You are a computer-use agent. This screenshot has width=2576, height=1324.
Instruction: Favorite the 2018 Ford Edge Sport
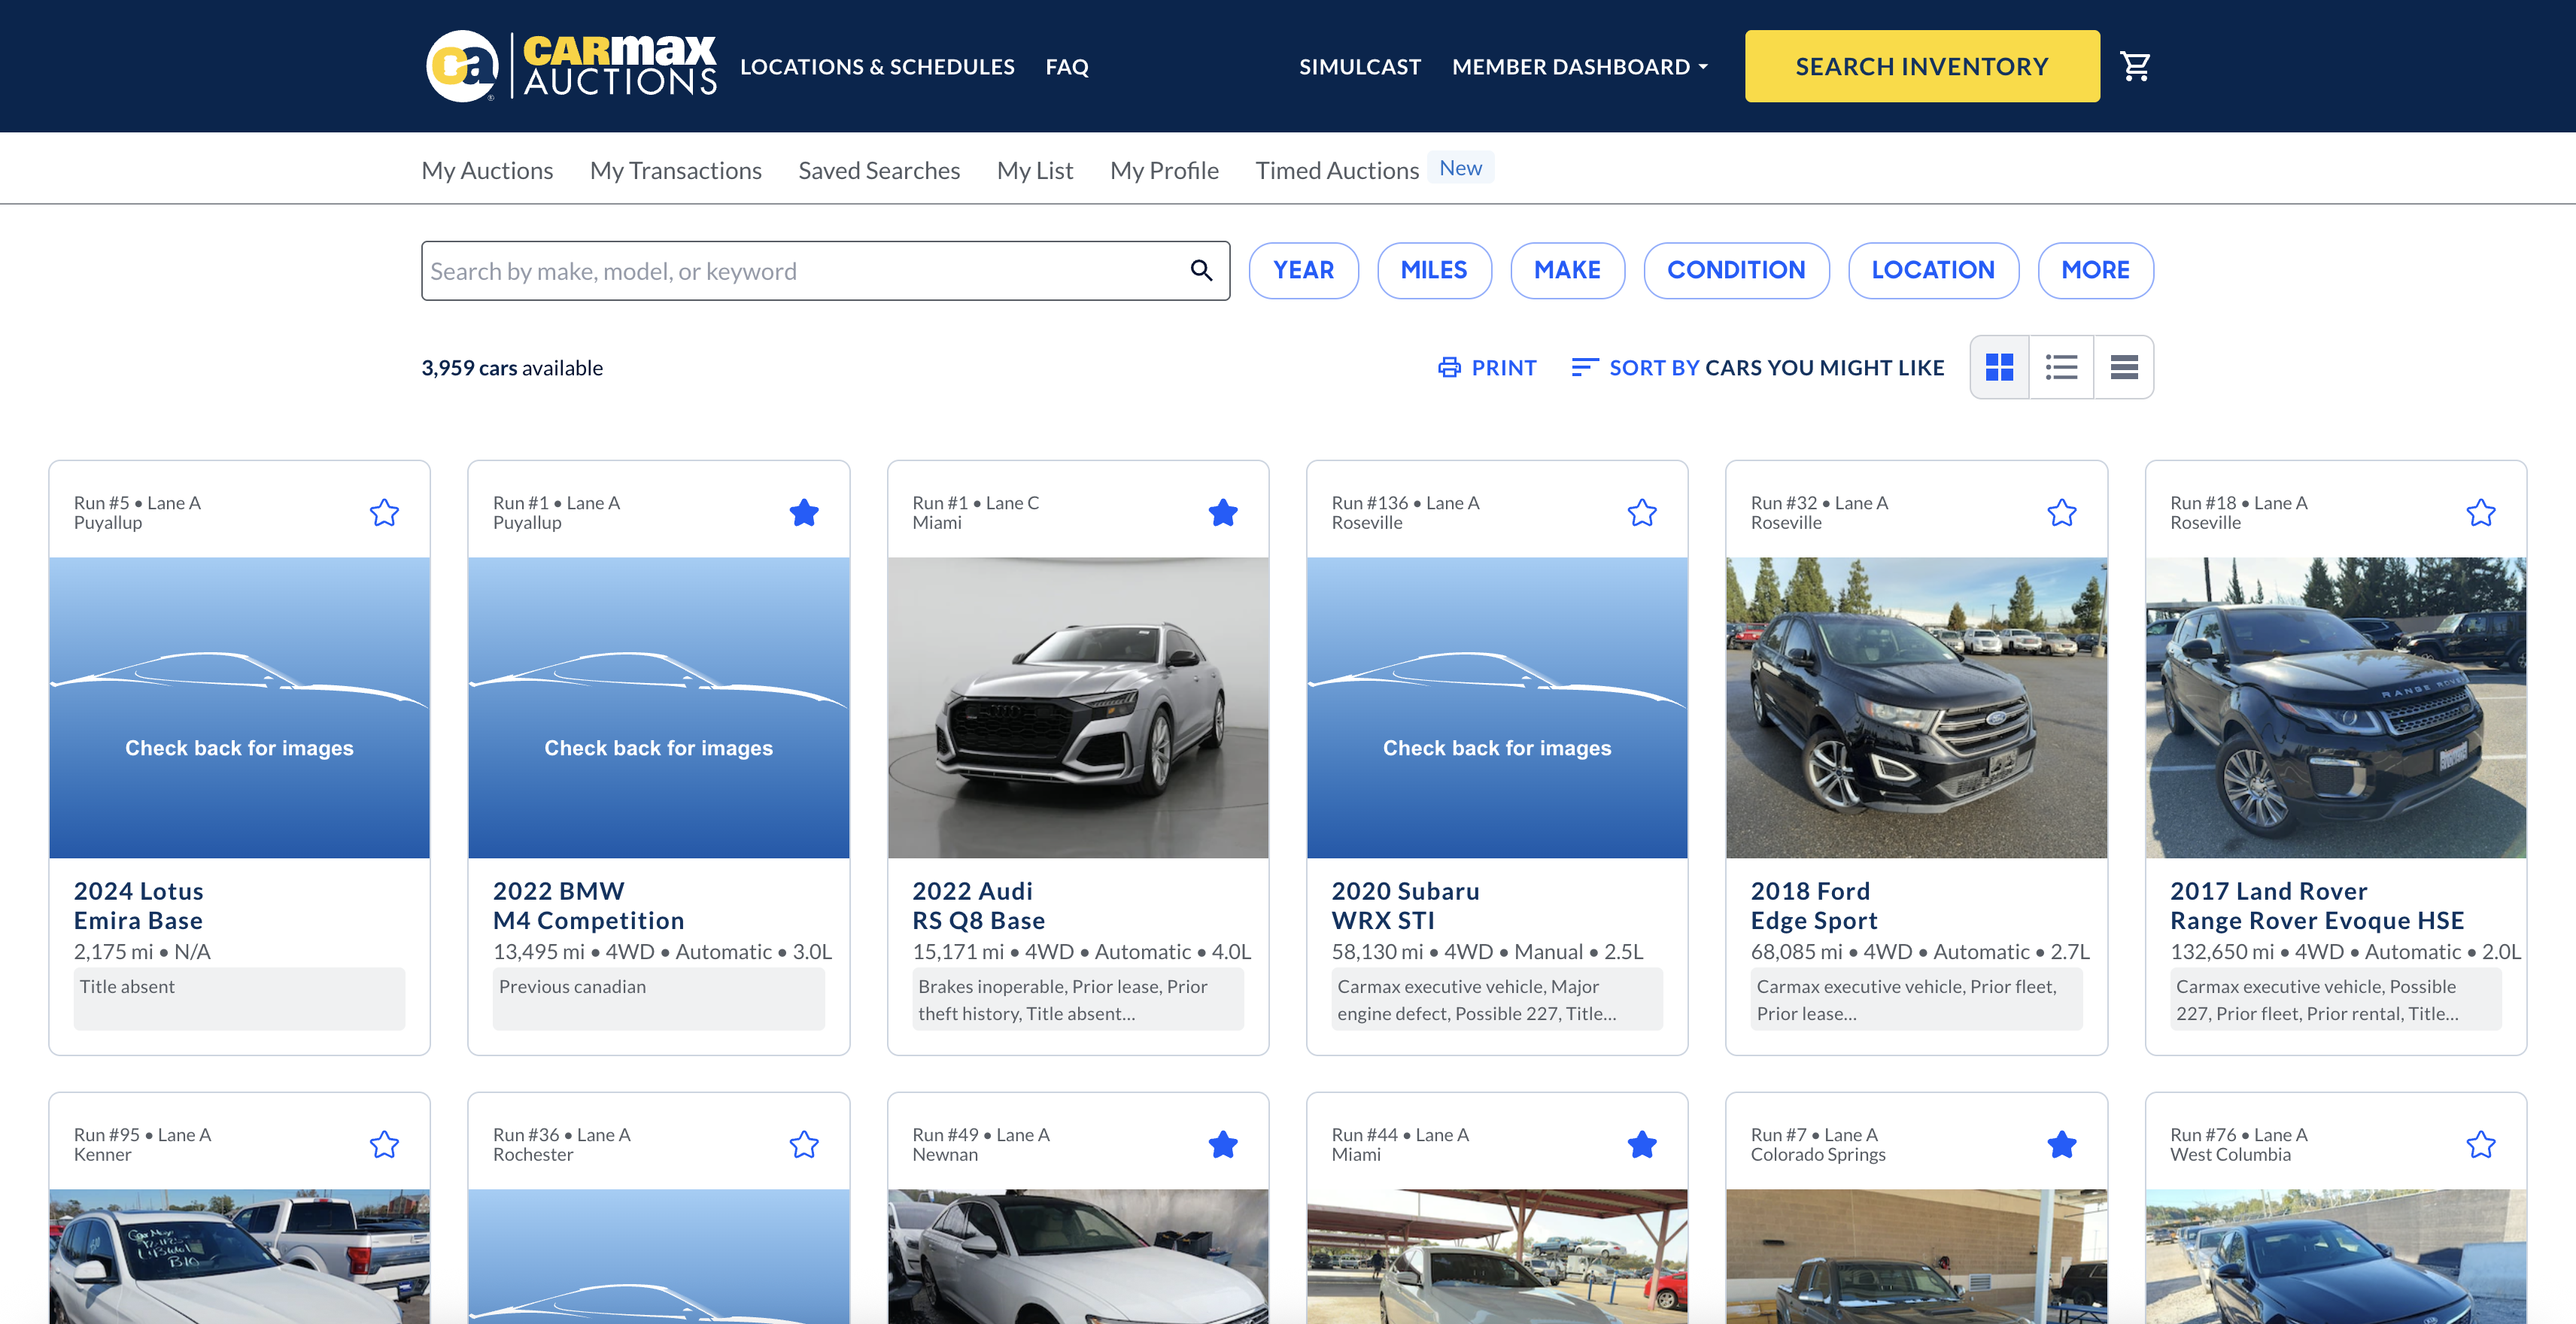tap(2061, 513)
